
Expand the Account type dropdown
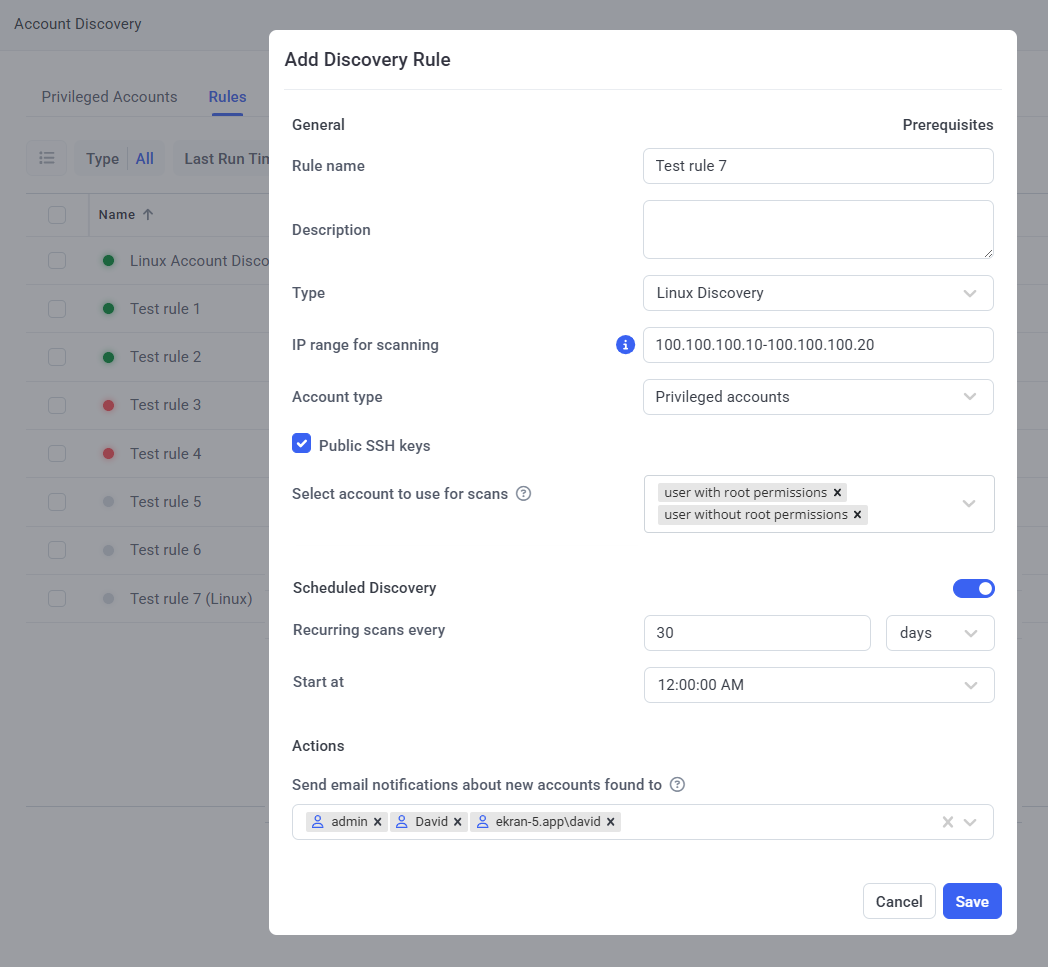[818, 397]
